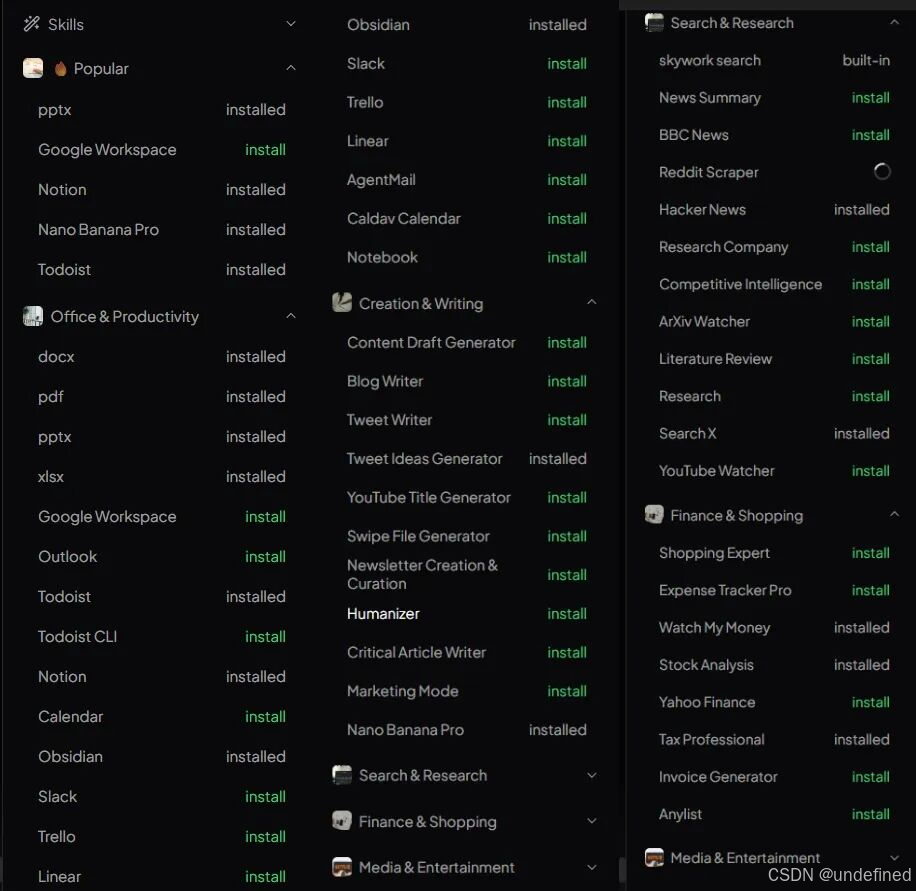Viewport: 916px width, 891px height.
Task: Install the Swipe File Generator skill
Action: click(567, 536)
